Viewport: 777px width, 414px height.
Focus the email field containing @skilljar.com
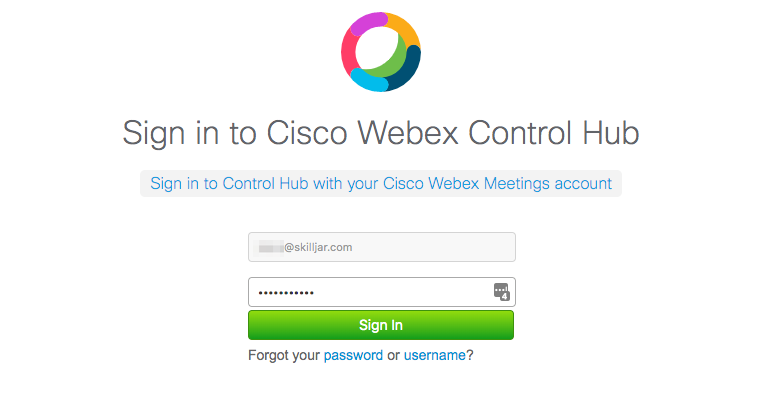tap(382, 247)
